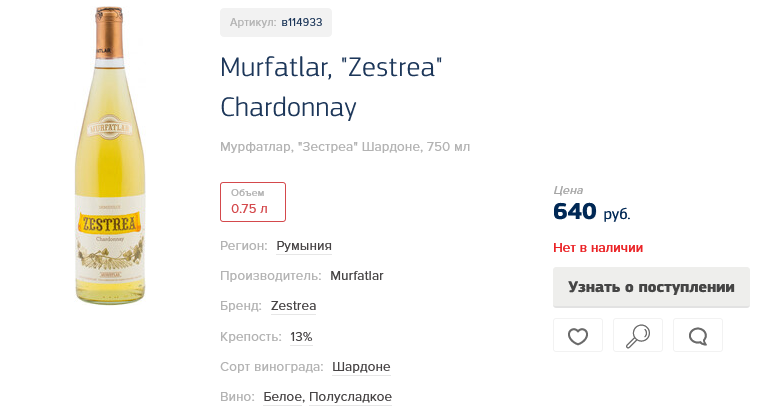Click the 'Сорт винограда:' label
This screenshot has height=410, width=766.
[272, 367]
